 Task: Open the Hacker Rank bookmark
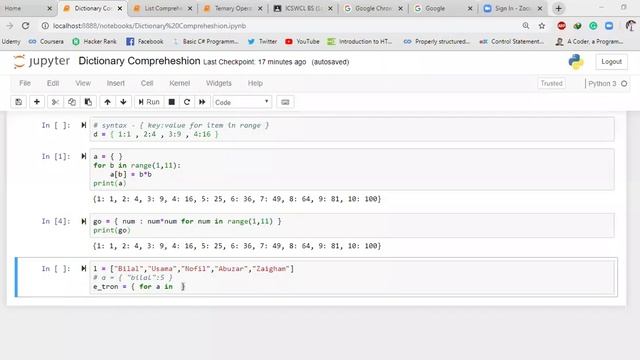[94, 41]
